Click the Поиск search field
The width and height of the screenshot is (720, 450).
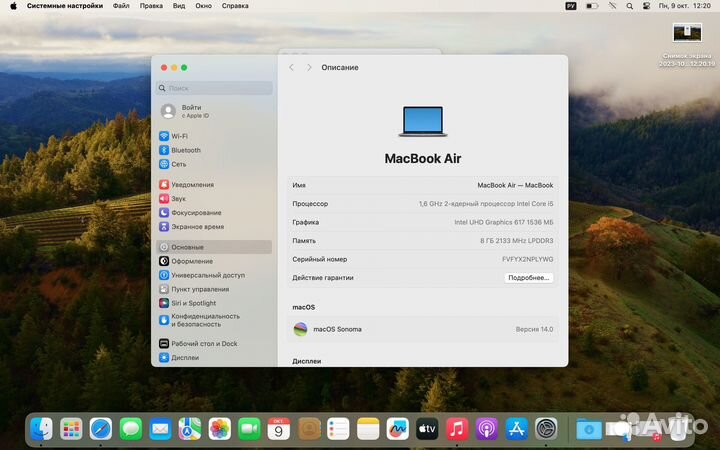click(x=214, y=88)
